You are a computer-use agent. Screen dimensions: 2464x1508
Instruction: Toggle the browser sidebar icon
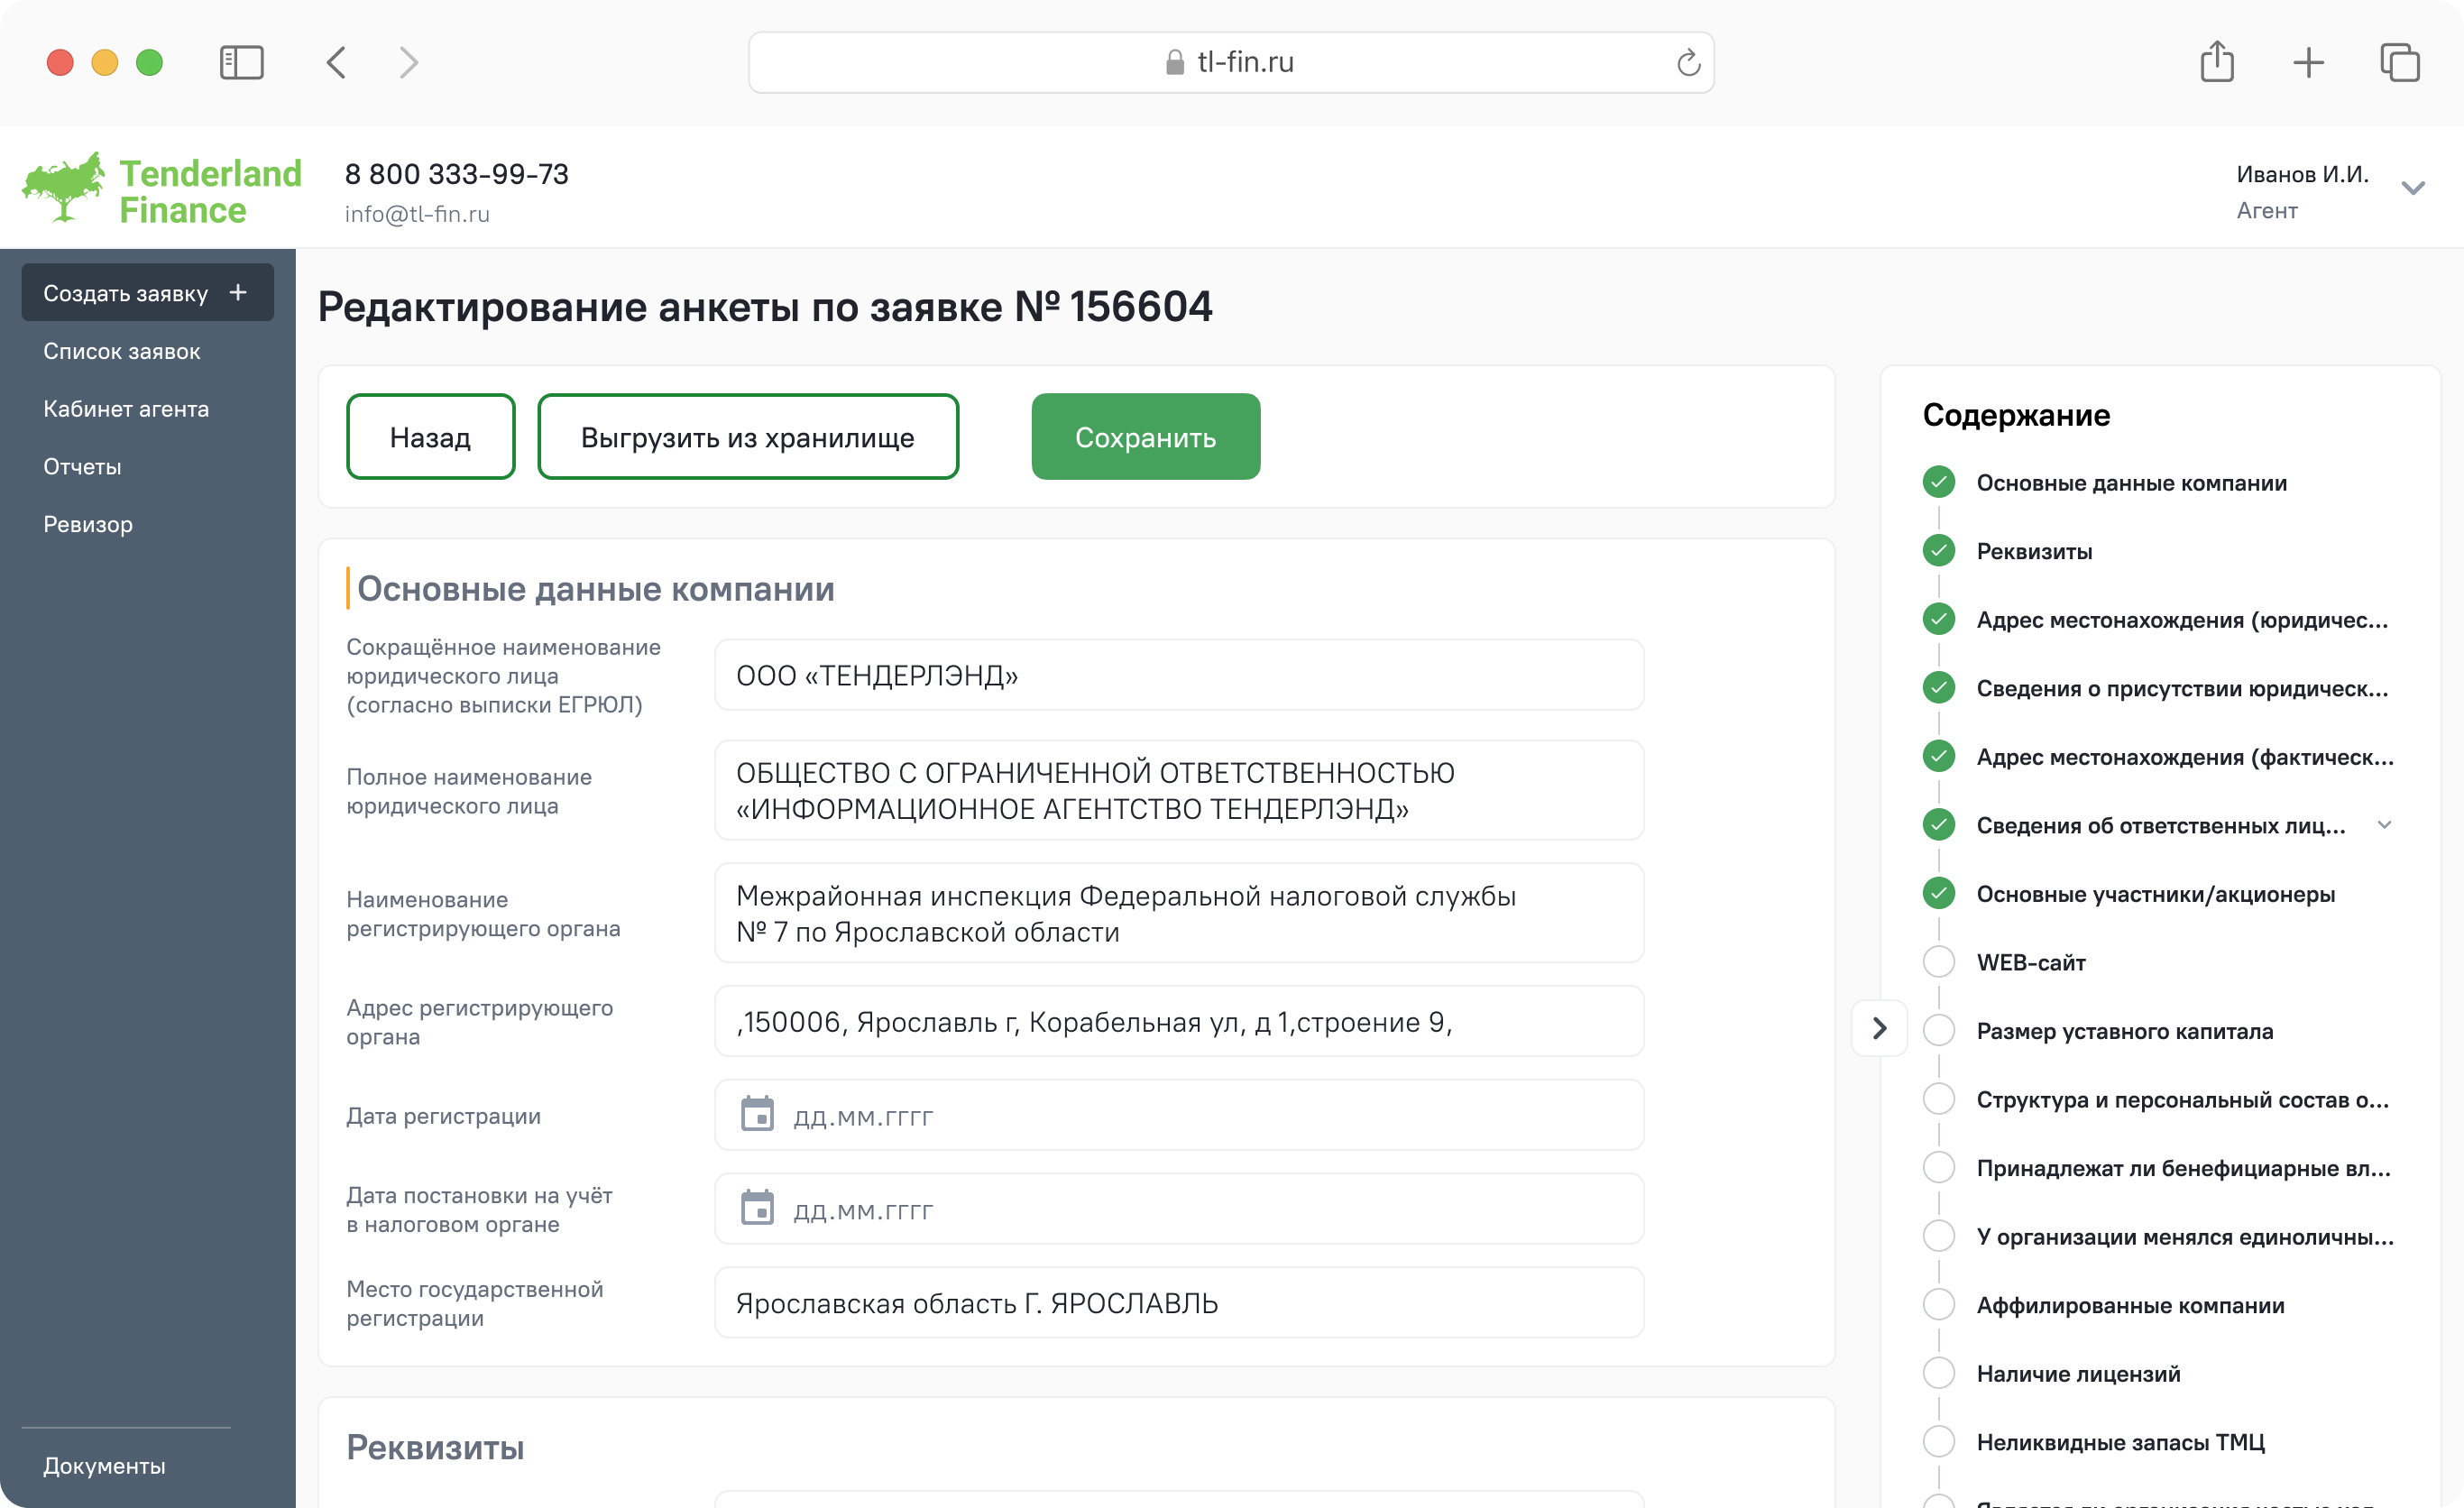tap(241, 63)
